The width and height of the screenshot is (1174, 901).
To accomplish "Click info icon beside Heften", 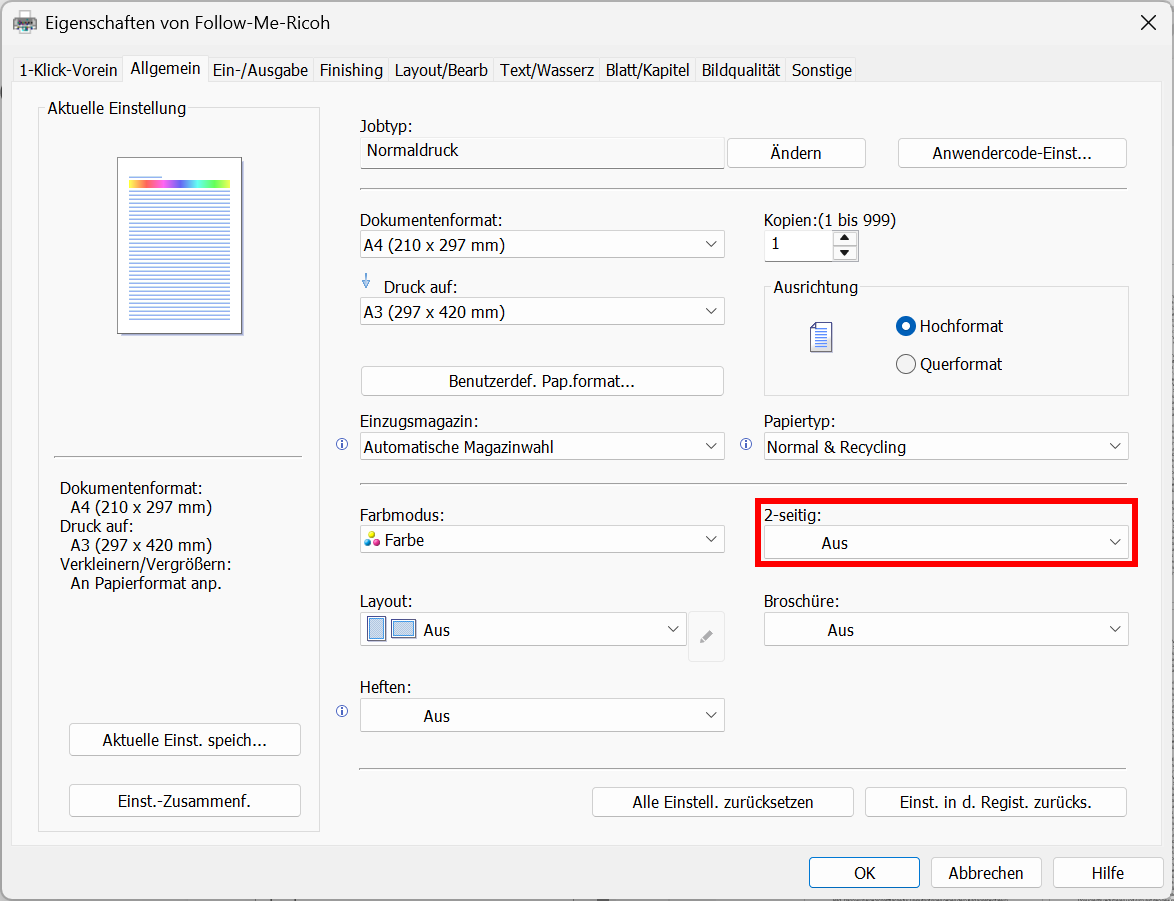I will click(342, 712).
